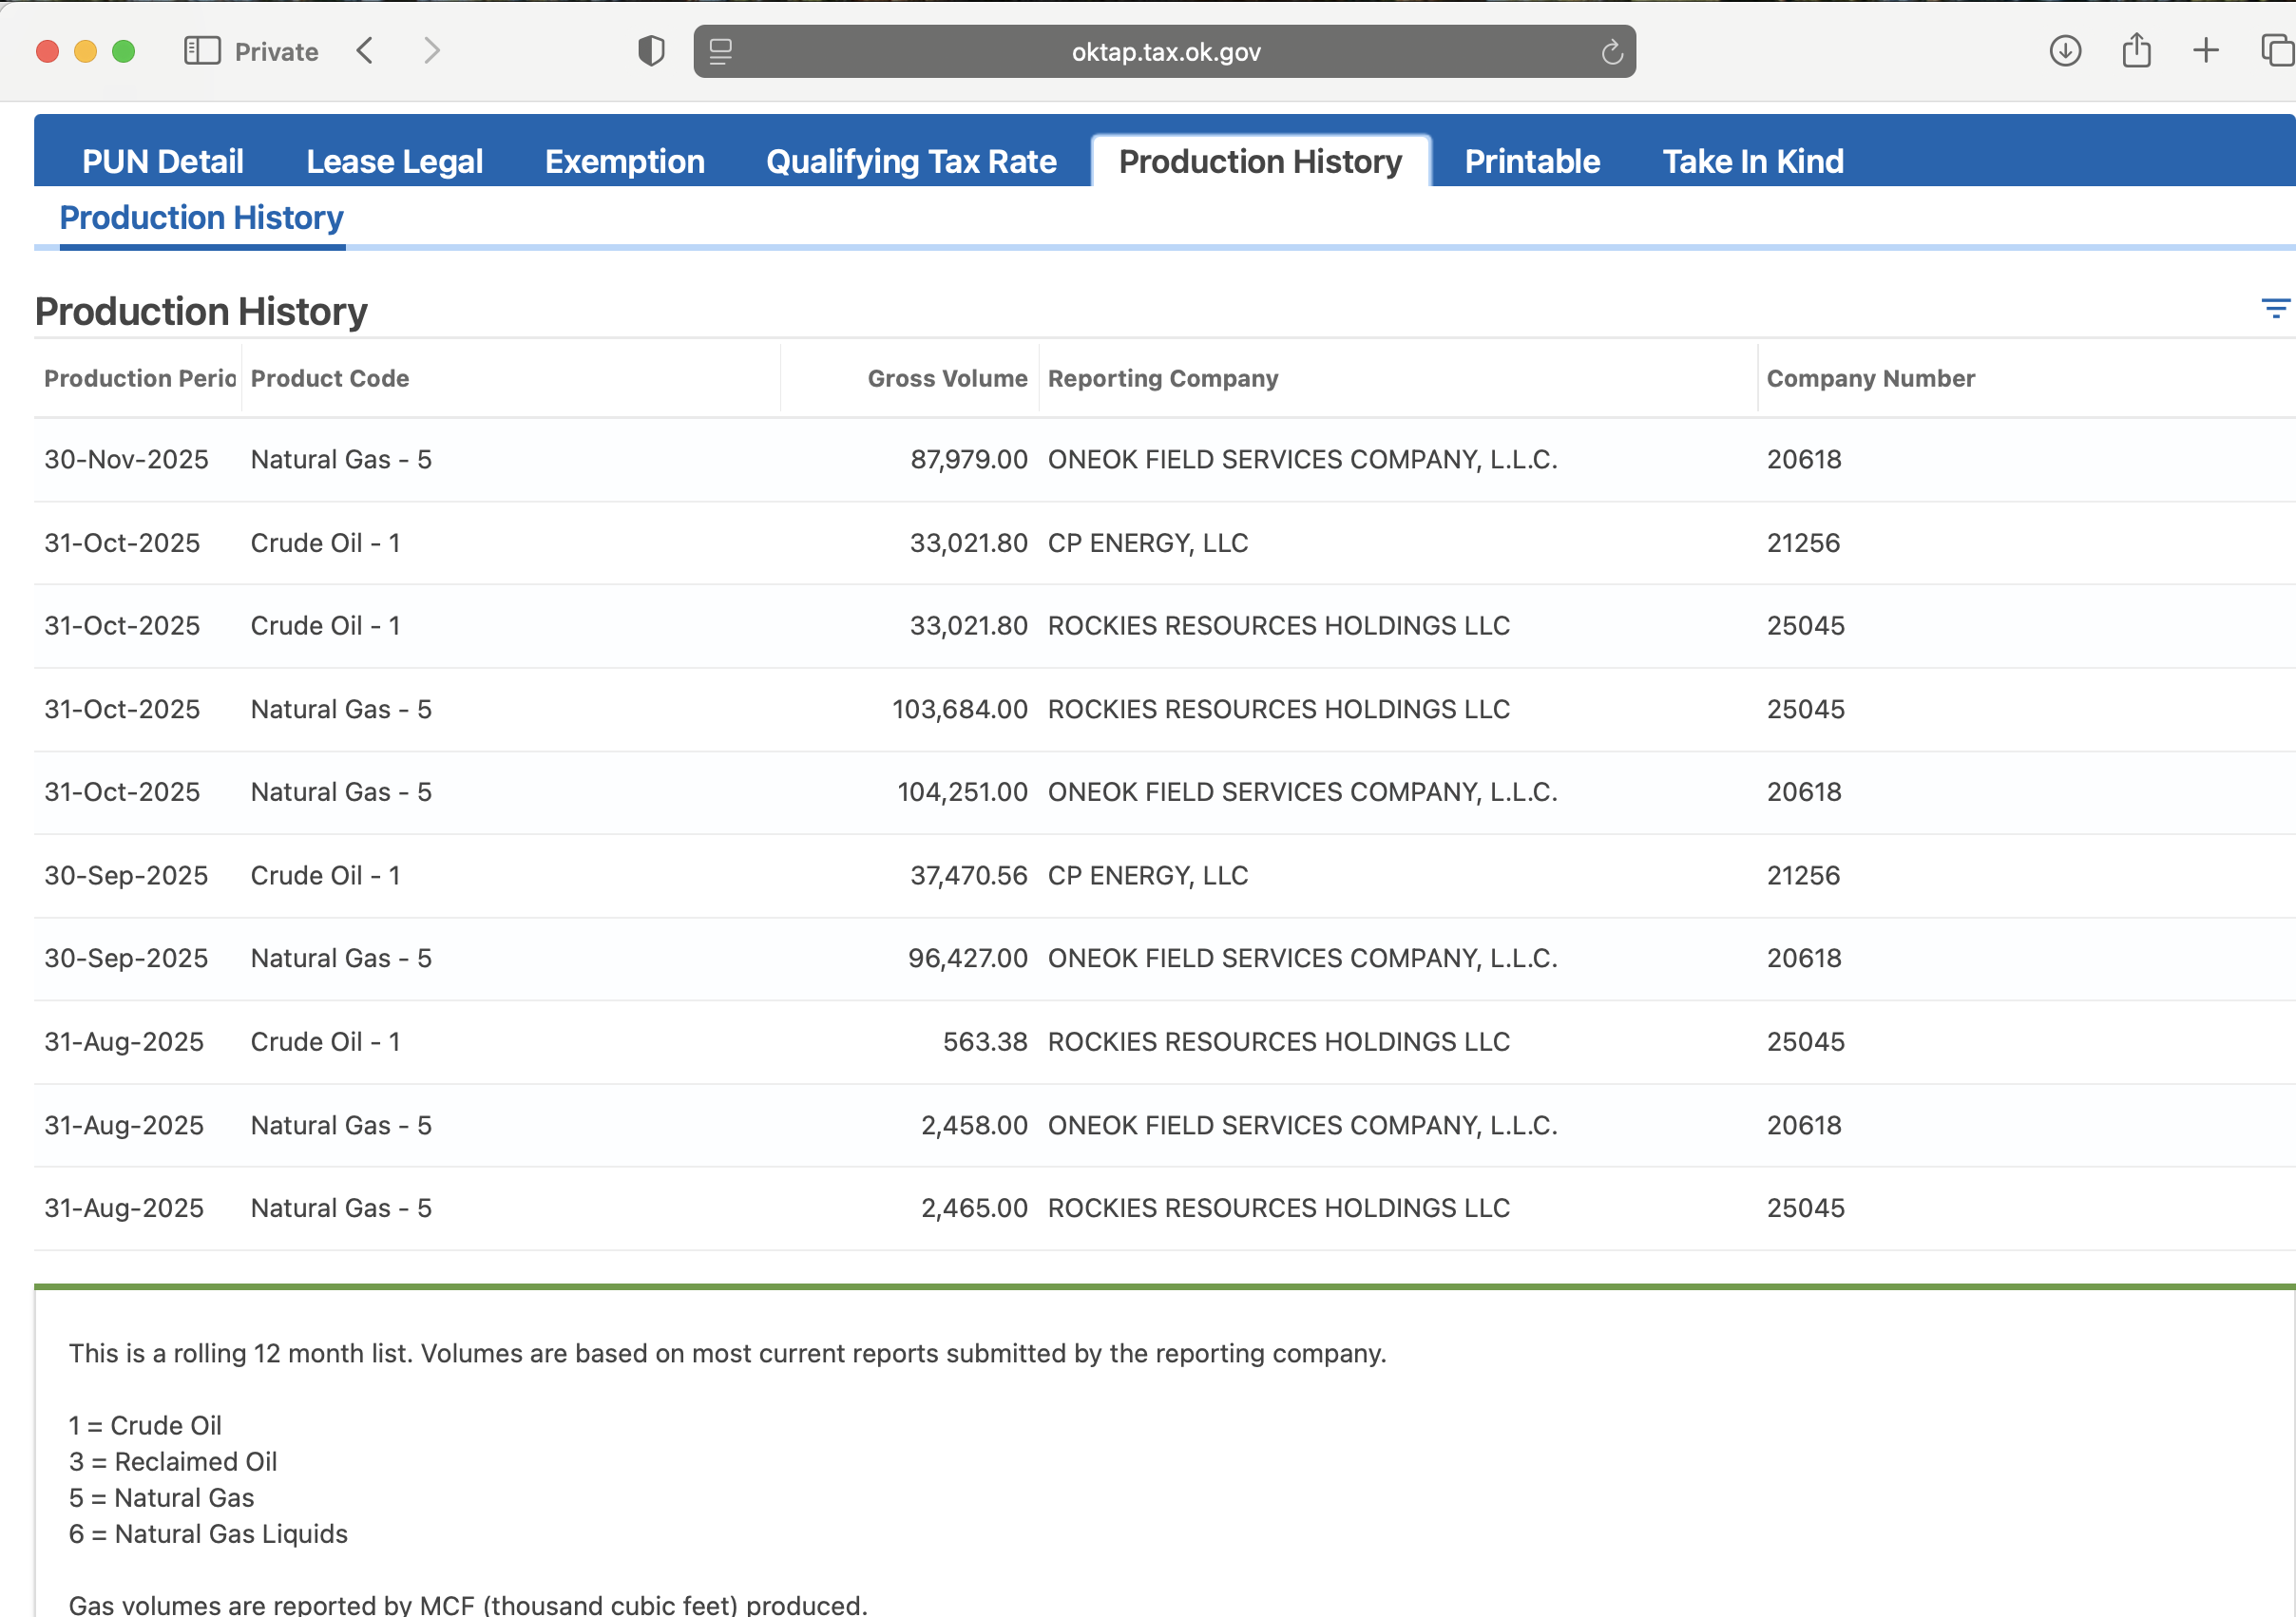
Task: Switch to the Printable tab
Action: (x=1532, y=161)
